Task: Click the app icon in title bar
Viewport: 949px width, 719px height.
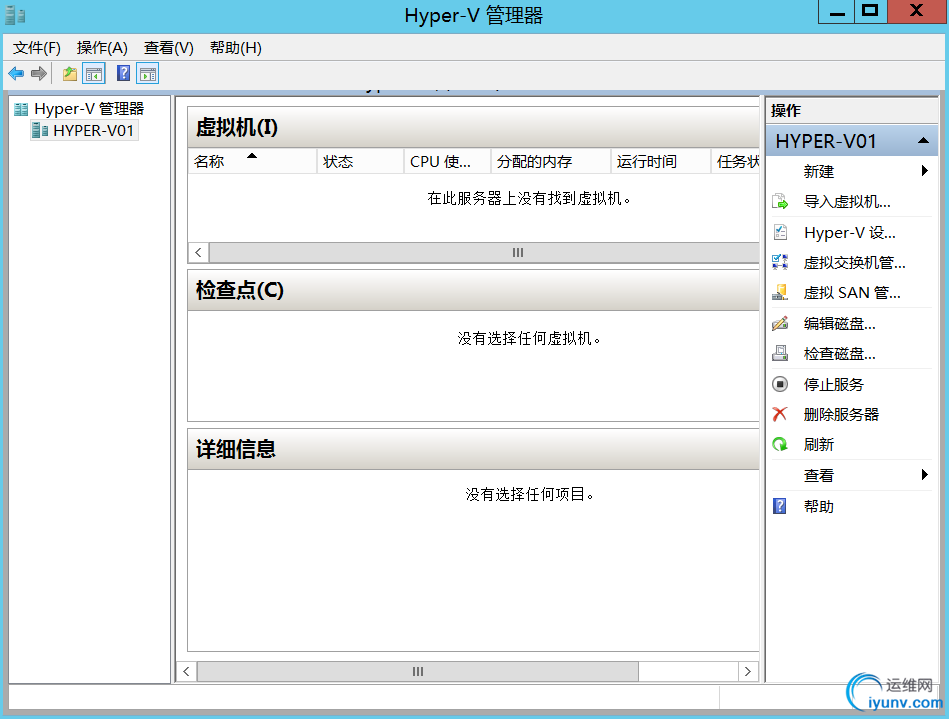Action: tap(15, 15)
